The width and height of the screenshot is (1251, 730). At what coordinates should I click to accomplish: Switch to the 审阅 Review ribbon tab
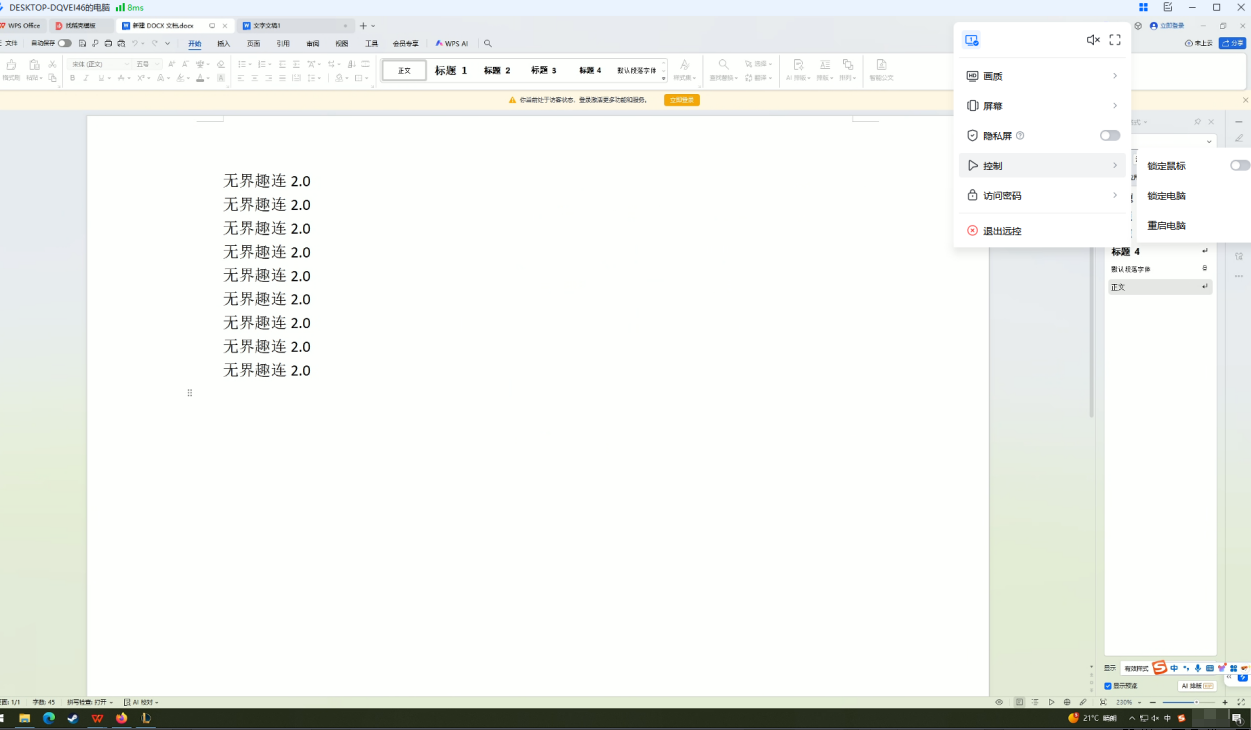point(313,43)
